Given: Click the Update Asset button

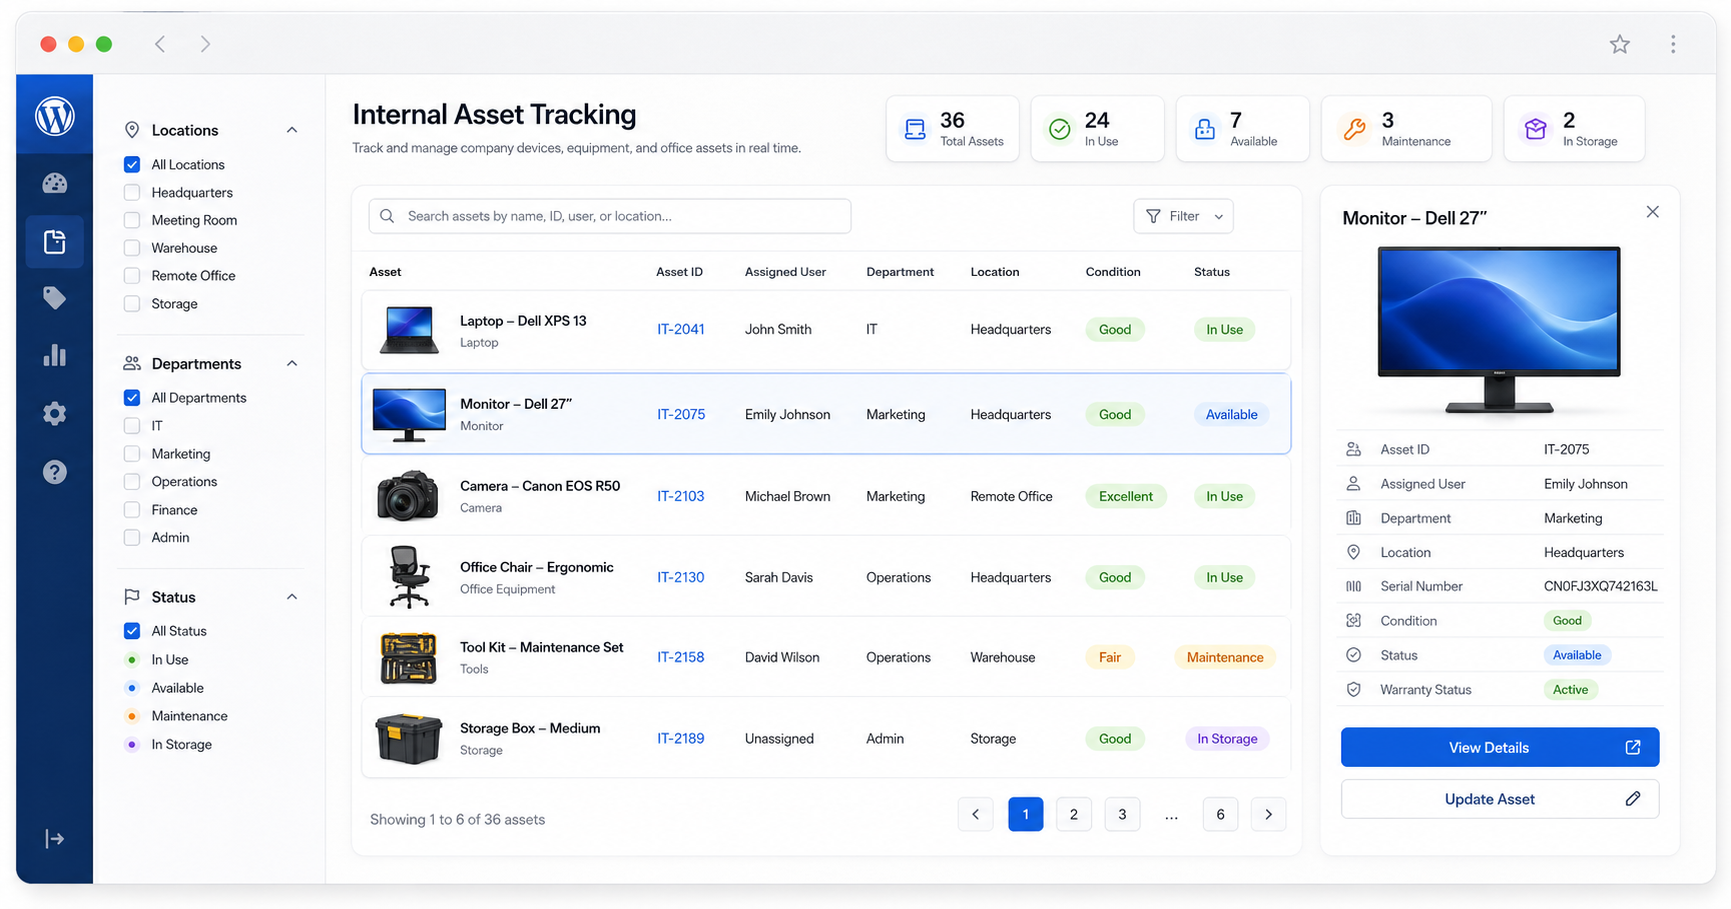Looking at the screenshot, I should 1499,799.
